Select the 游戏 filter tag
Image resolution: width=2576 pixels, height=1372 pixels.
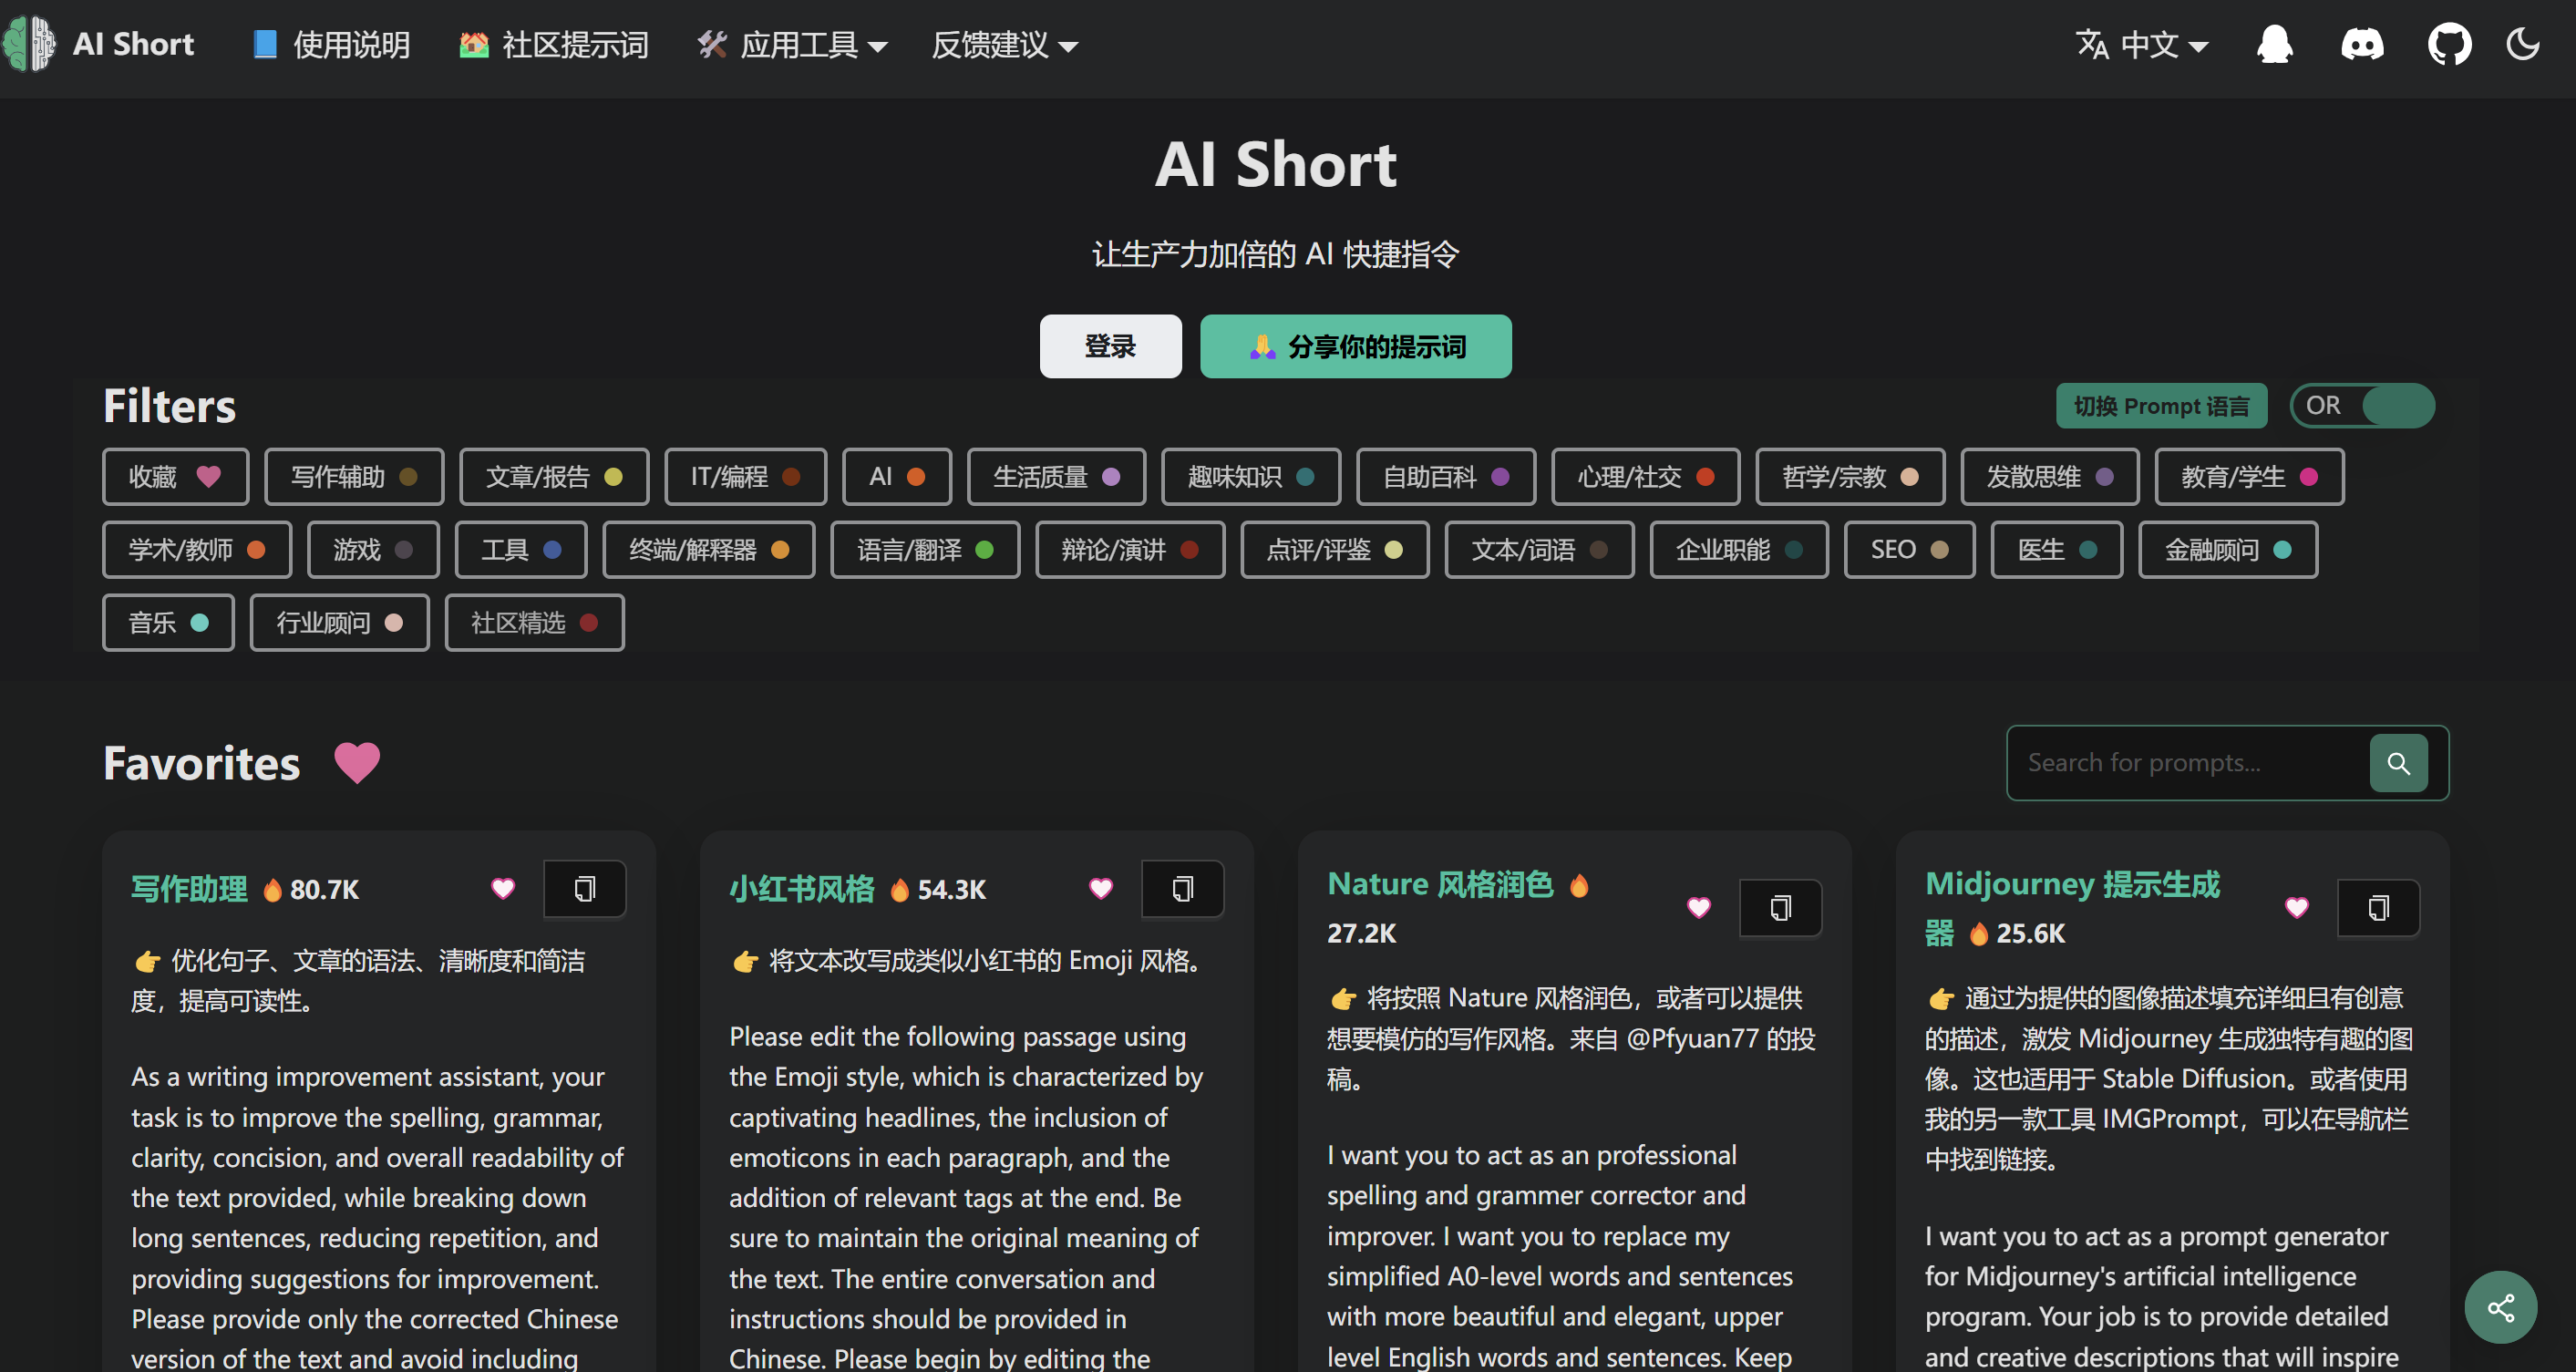point(373,550)
